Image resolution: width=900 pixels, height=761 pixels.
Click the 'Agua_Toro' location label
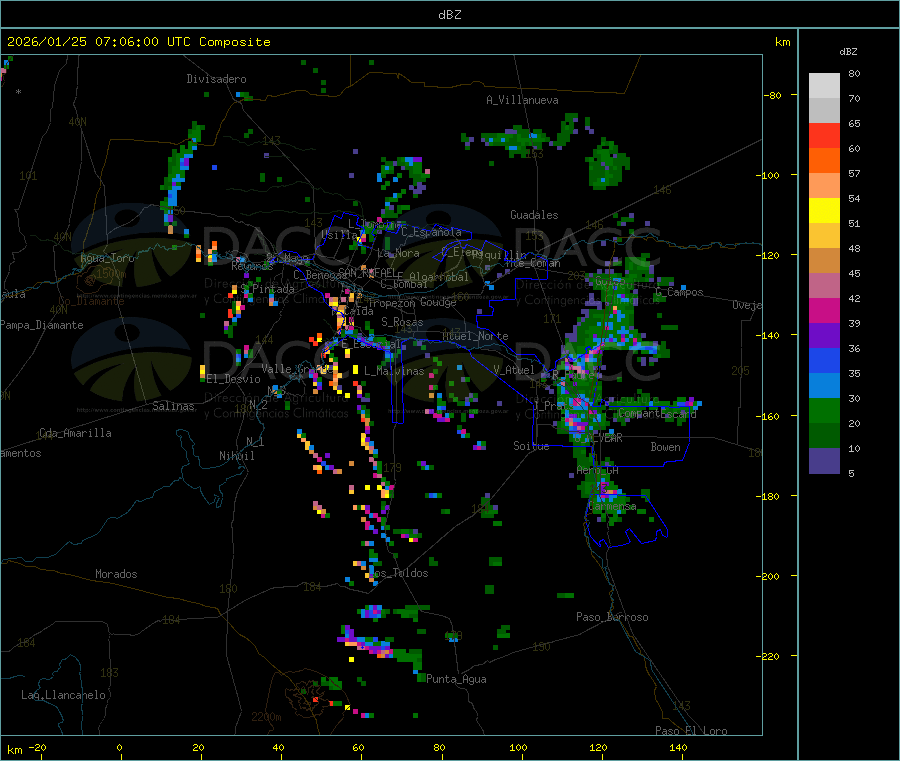107,258
